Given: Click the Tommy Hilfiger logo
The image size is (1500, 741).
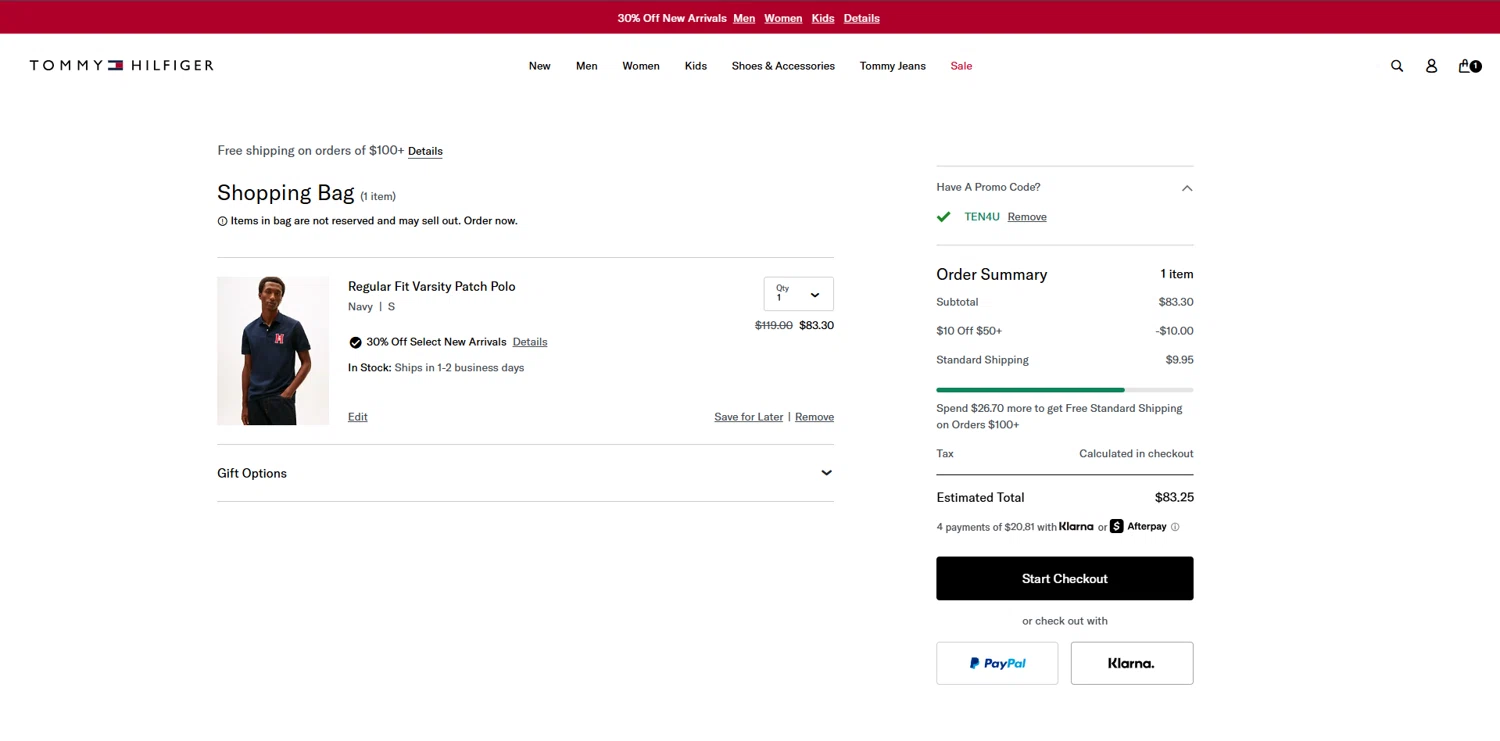Looking at the screenshot, I should coord(121,66).
